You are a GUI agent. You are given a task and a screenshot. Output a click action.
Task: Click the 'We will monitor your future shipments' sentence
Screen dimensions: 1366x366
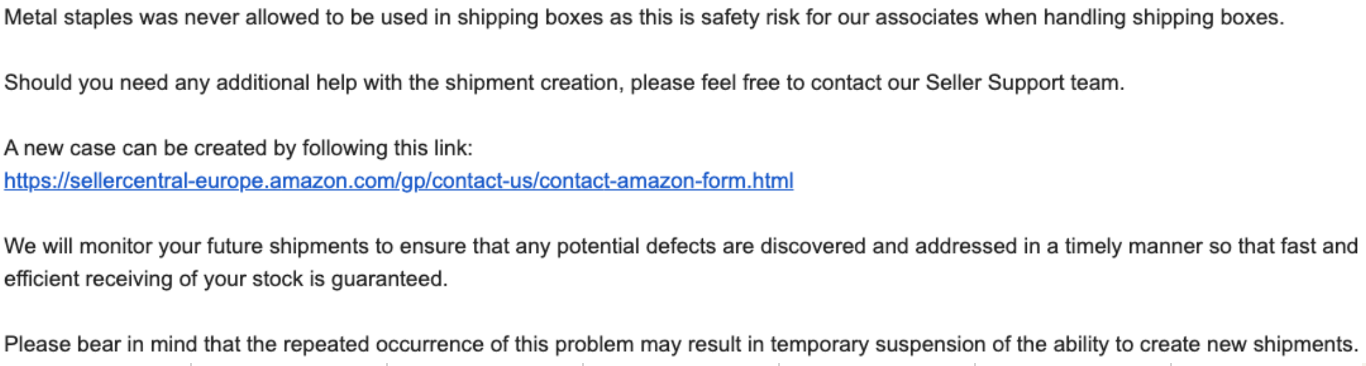pyautogui.click(x=681, y=262)
